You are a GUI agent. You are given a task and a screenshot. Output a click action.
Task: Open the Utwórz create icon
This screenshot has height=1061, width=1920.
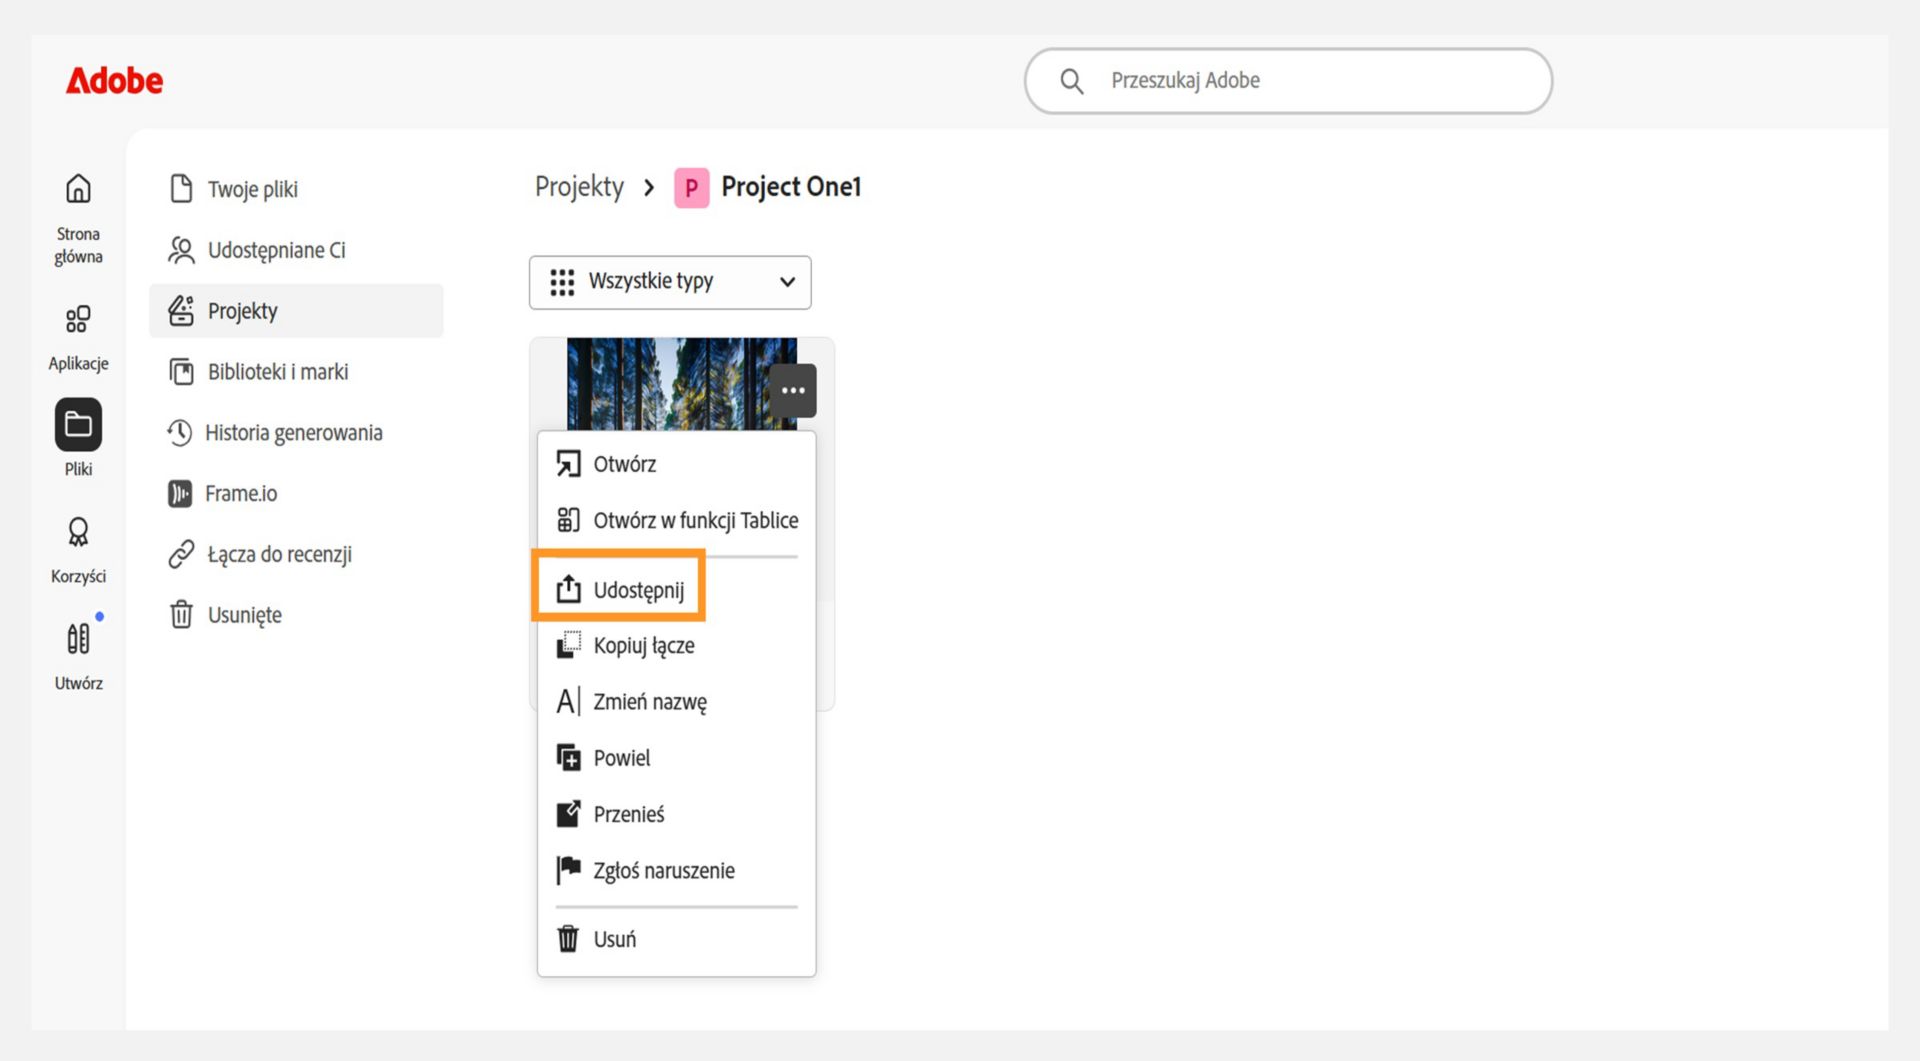pos(78,638)
